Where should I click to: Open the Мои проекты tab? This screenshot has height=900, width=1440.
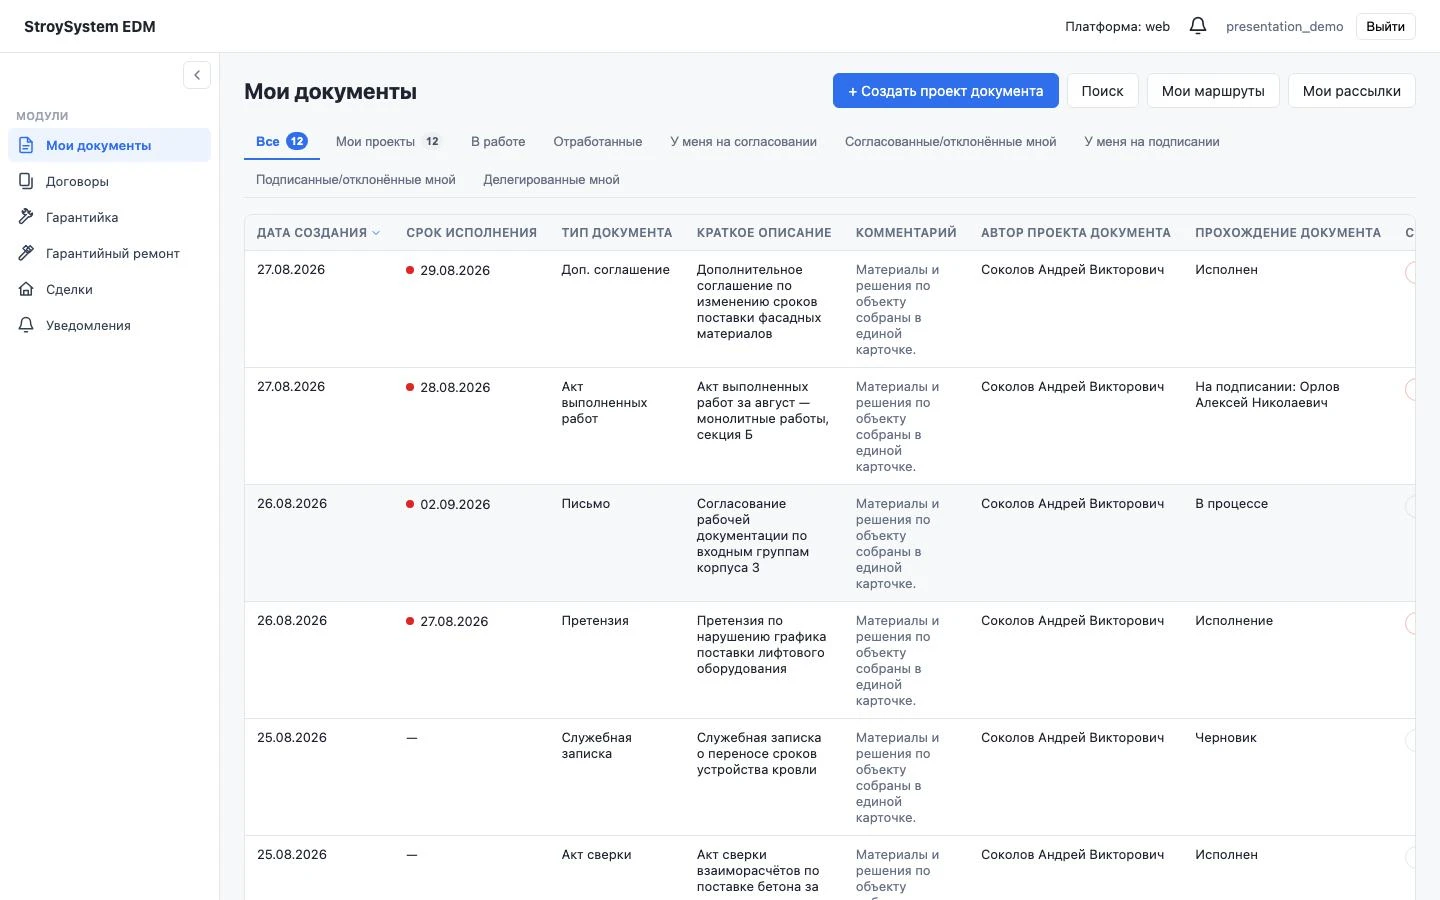(x=388, y=141)
